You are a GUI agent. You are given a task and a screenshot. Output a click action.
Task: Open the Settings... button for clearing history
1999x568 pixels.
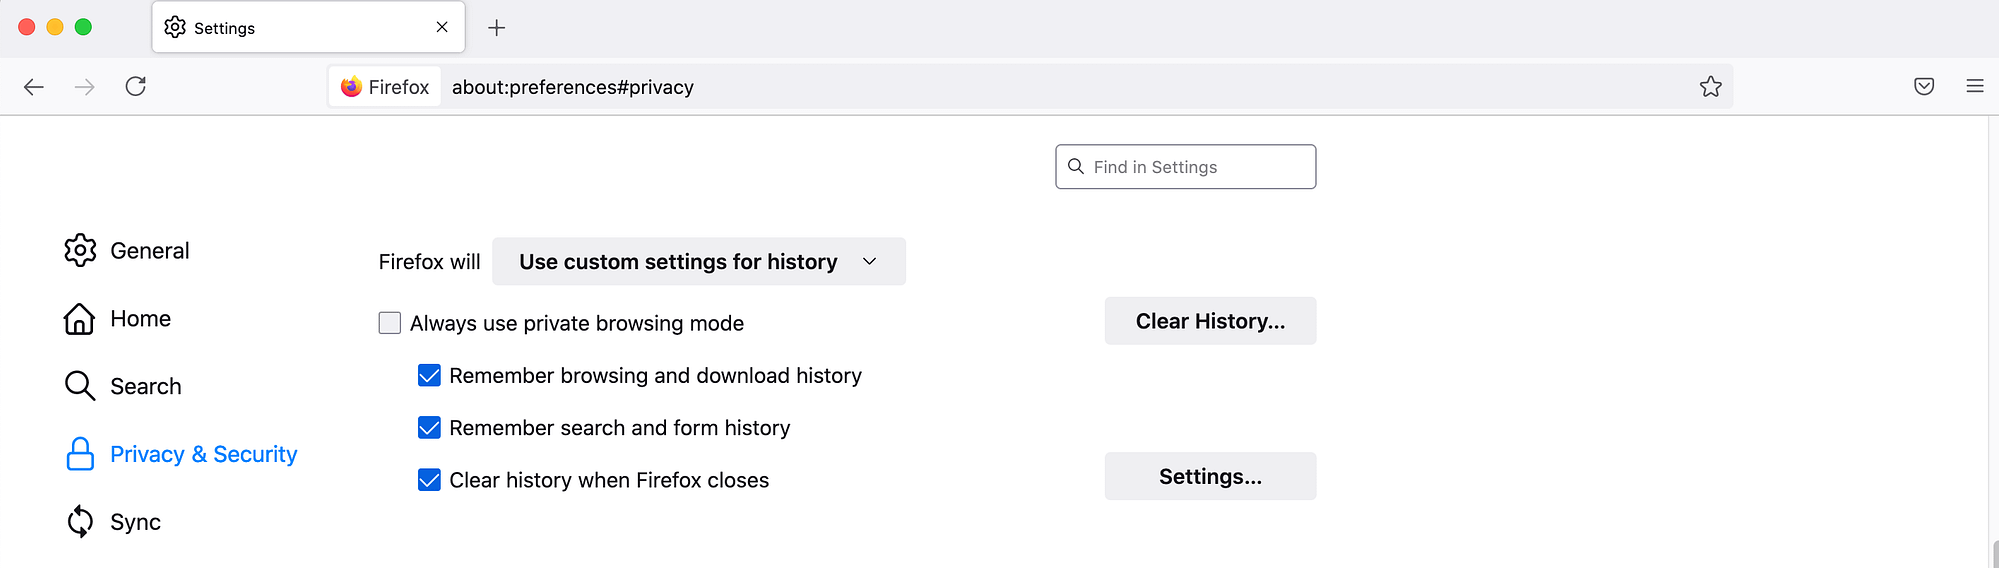coord(1210,476)
